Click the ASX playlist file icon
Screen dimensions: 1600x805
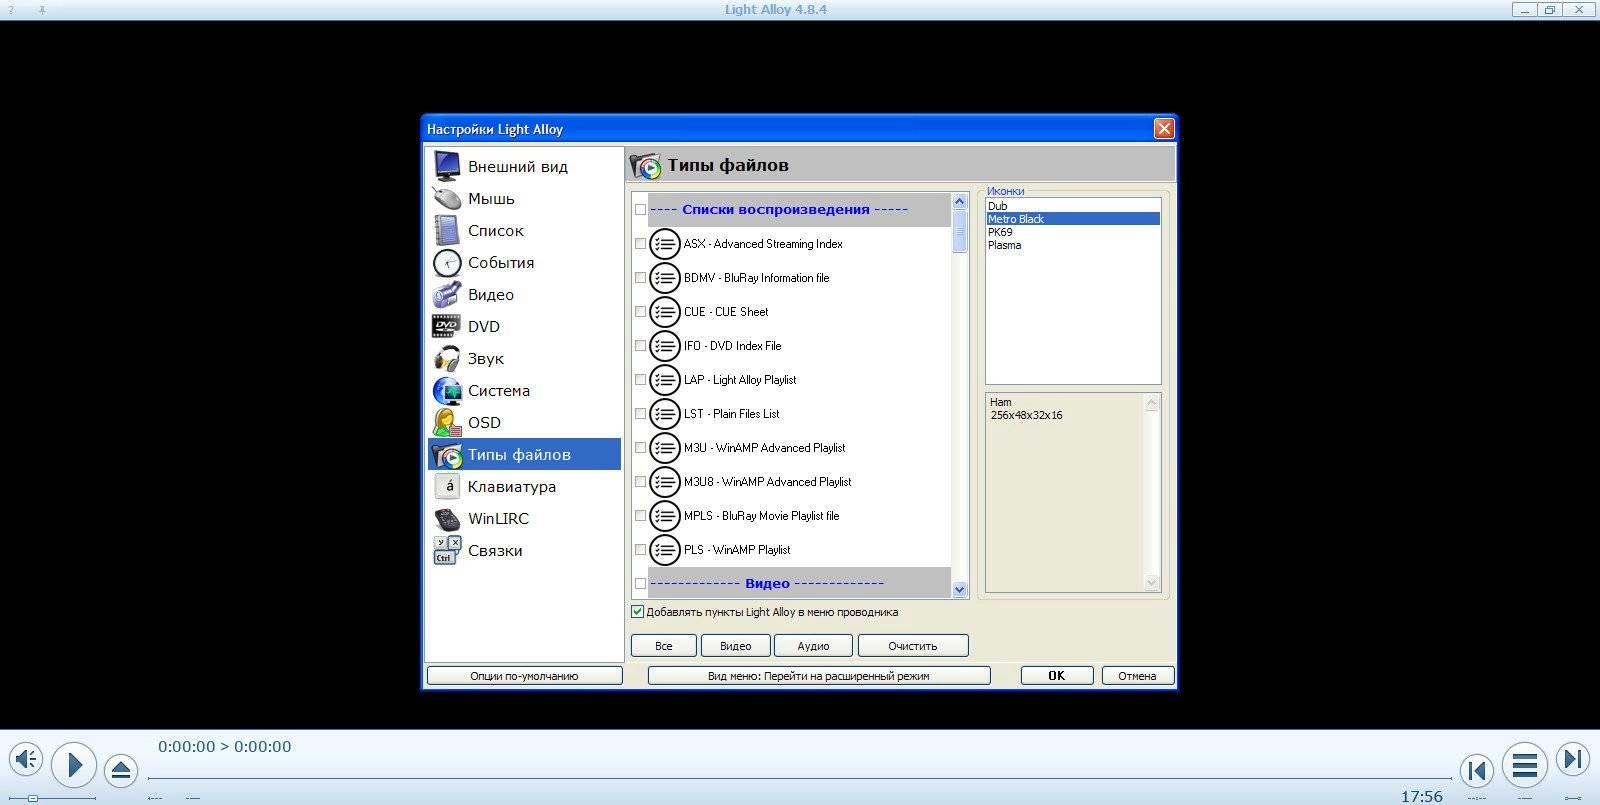665,244
